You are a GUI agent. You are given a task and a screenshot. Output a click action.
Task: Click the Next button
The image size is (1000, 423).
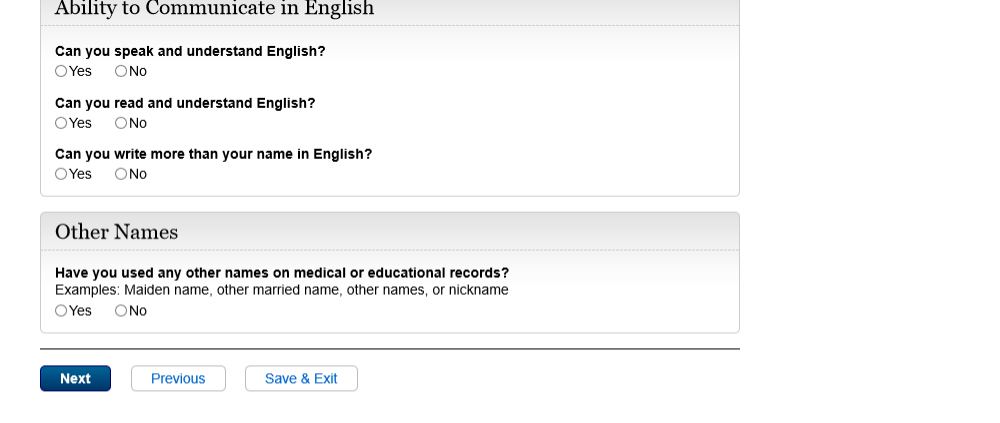[75, 379]
